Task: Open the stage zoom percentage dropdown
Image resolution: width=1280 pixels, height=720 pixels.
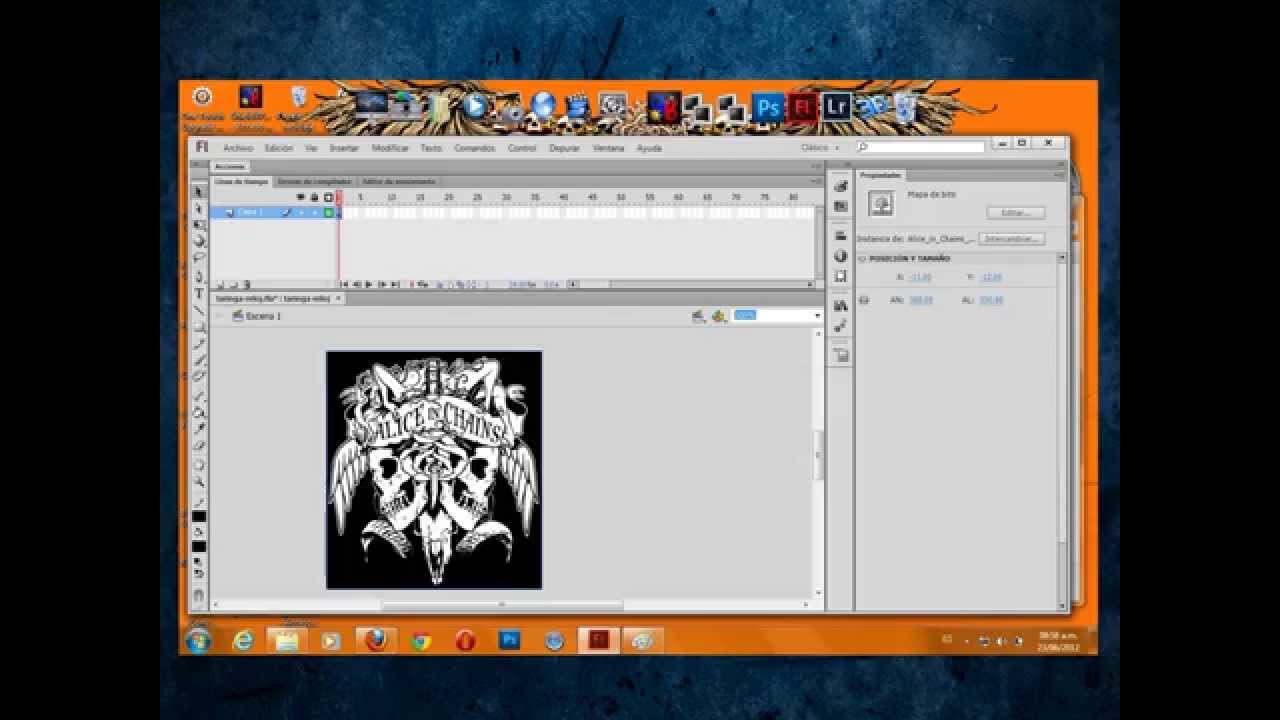Action: [817, 316]
